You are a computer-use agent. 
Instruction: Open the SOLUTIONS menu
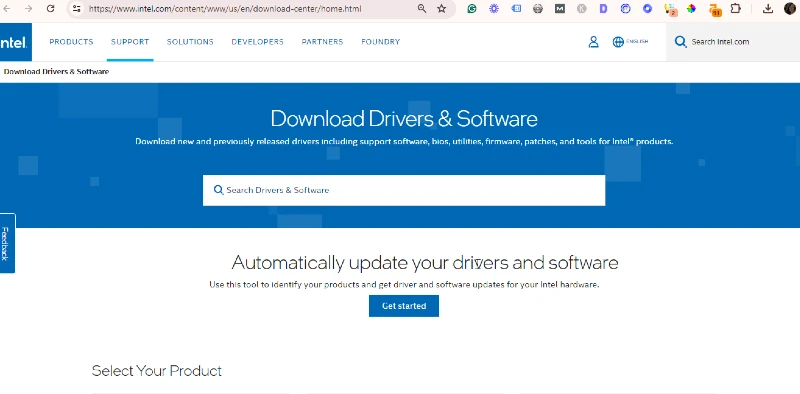click(190, 42)
